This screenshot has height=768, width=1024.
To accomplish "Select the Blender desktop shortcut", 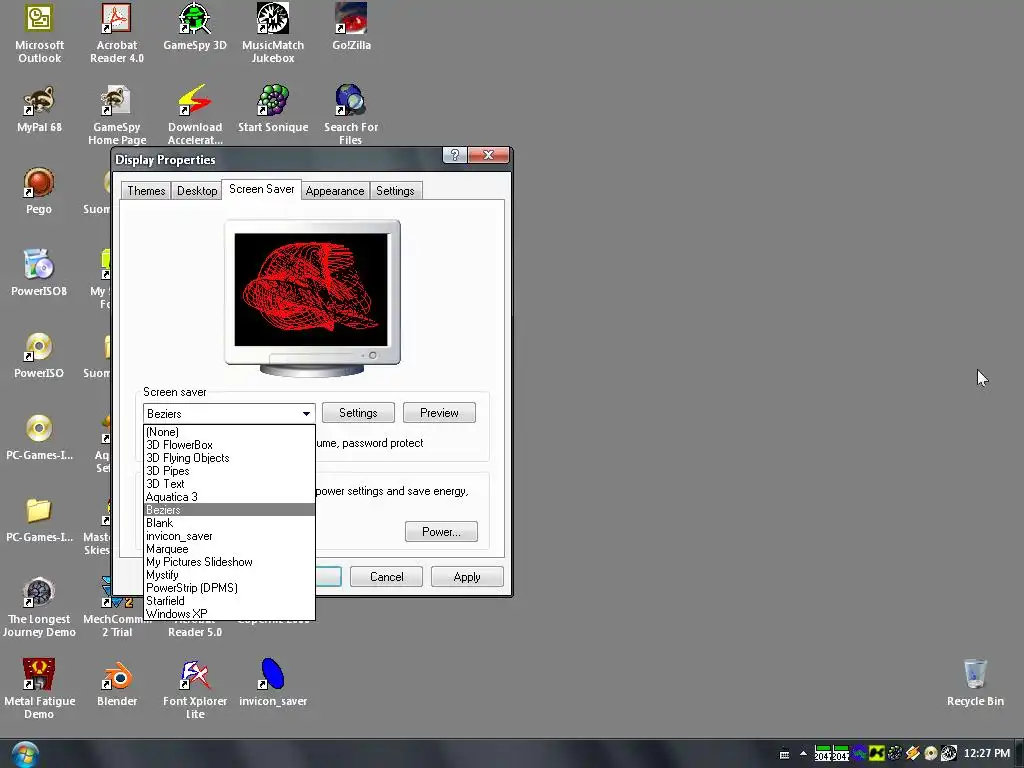I will (117, 684).
